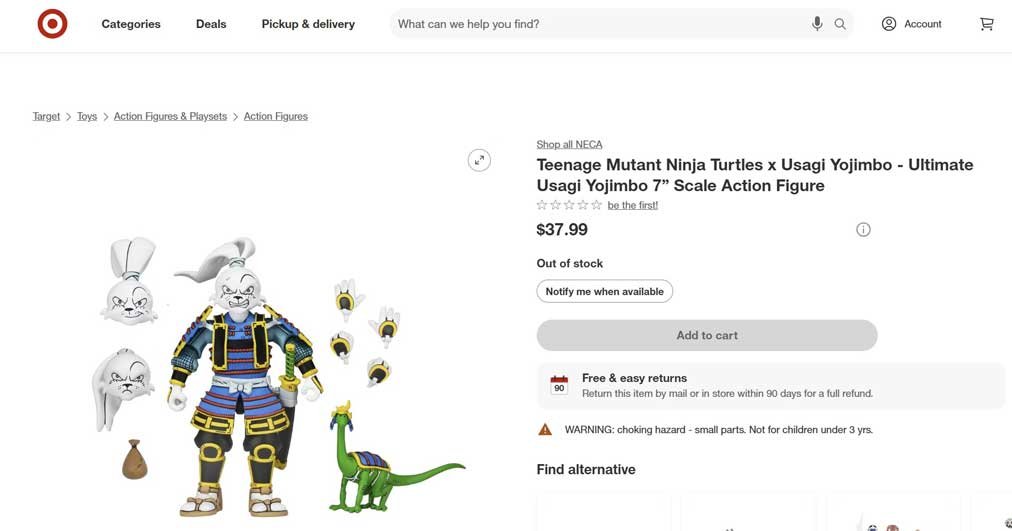1012x531 pixels.
Task: Click the magnifying glass search icon
Action: pyautogui.click(x=840, y=24)
